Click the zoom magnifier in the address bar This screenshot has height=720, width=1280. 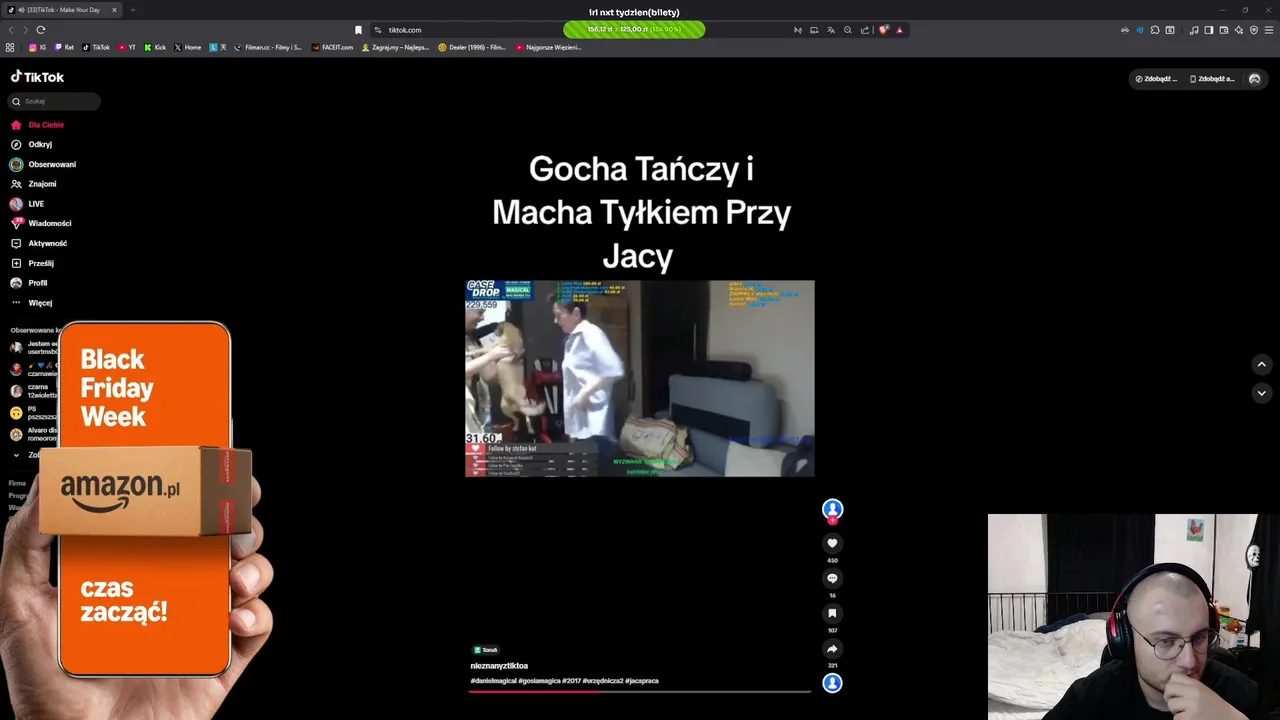tap(848, 30)
